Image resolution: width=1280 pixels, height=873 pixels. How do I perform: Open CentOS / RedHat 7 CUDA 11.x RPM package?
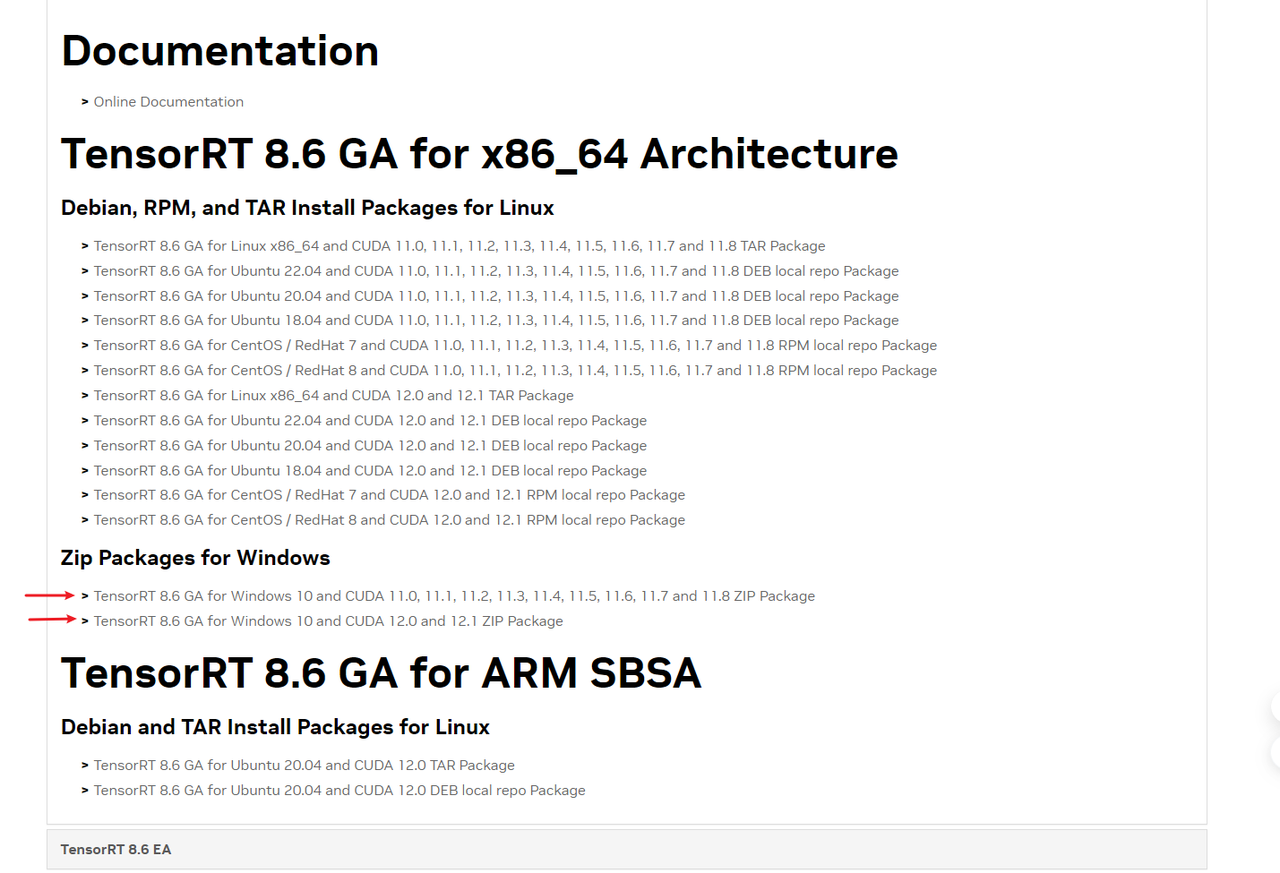click(515, 345)
